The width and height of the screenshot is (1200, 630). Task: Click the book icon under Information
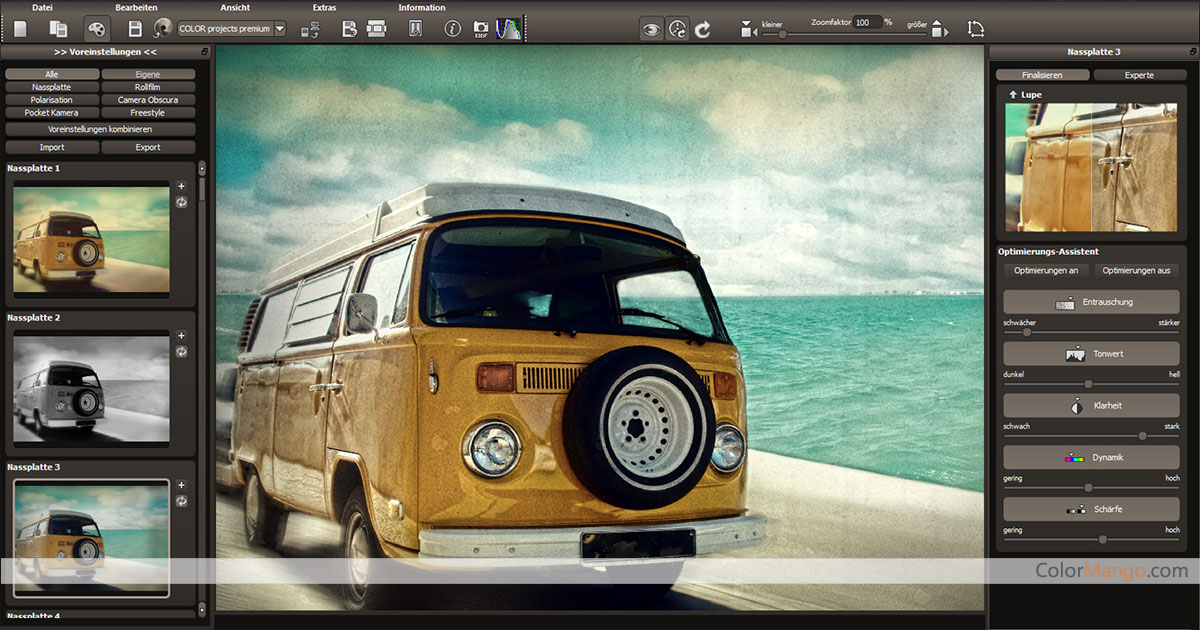415,29
